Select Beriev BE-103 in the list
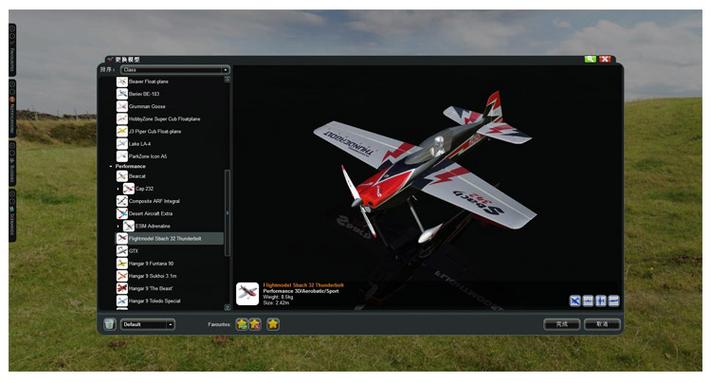Viewport: 711px width, 383px height. [144, 94]
